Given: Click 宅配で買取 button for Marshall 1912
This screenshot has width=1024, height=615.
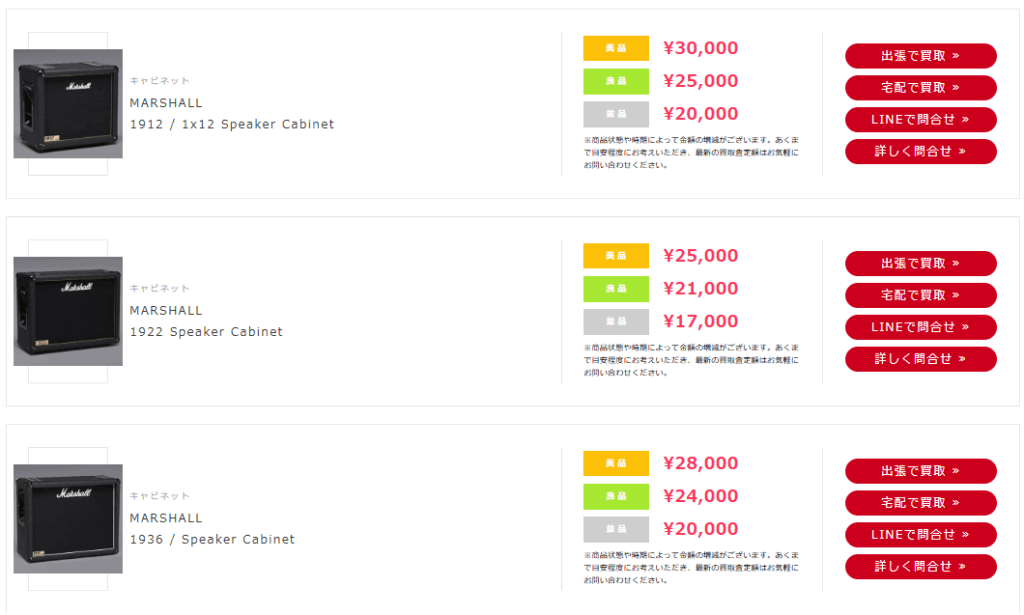Looking at the screenshot, I should pos(920,87).
